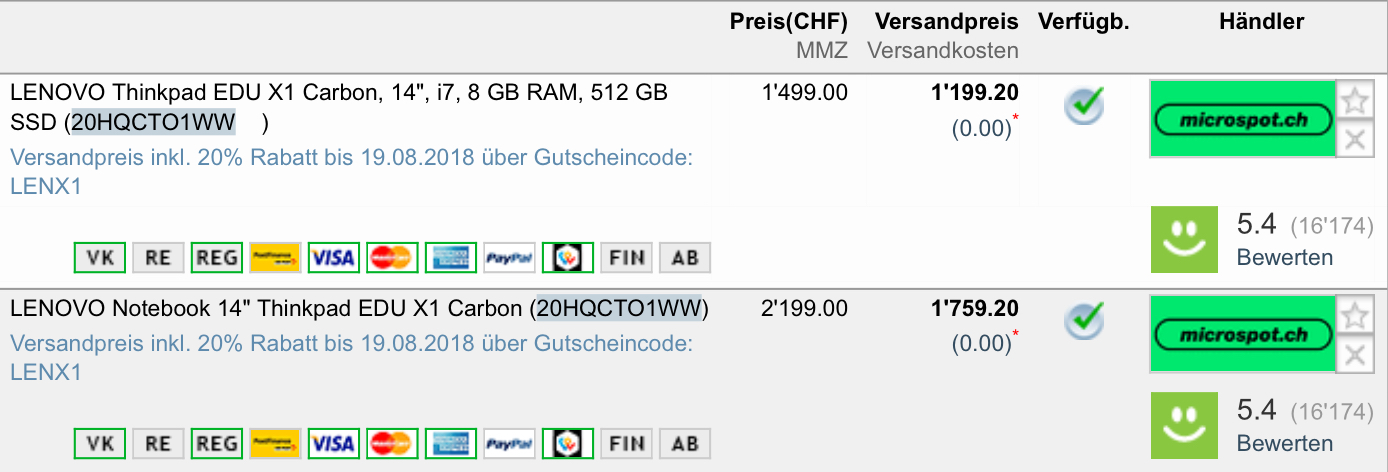Star the first microspot.ch offer as favorite
1388x472 pixels.
pyautogui.click(x=1355, y=101)
